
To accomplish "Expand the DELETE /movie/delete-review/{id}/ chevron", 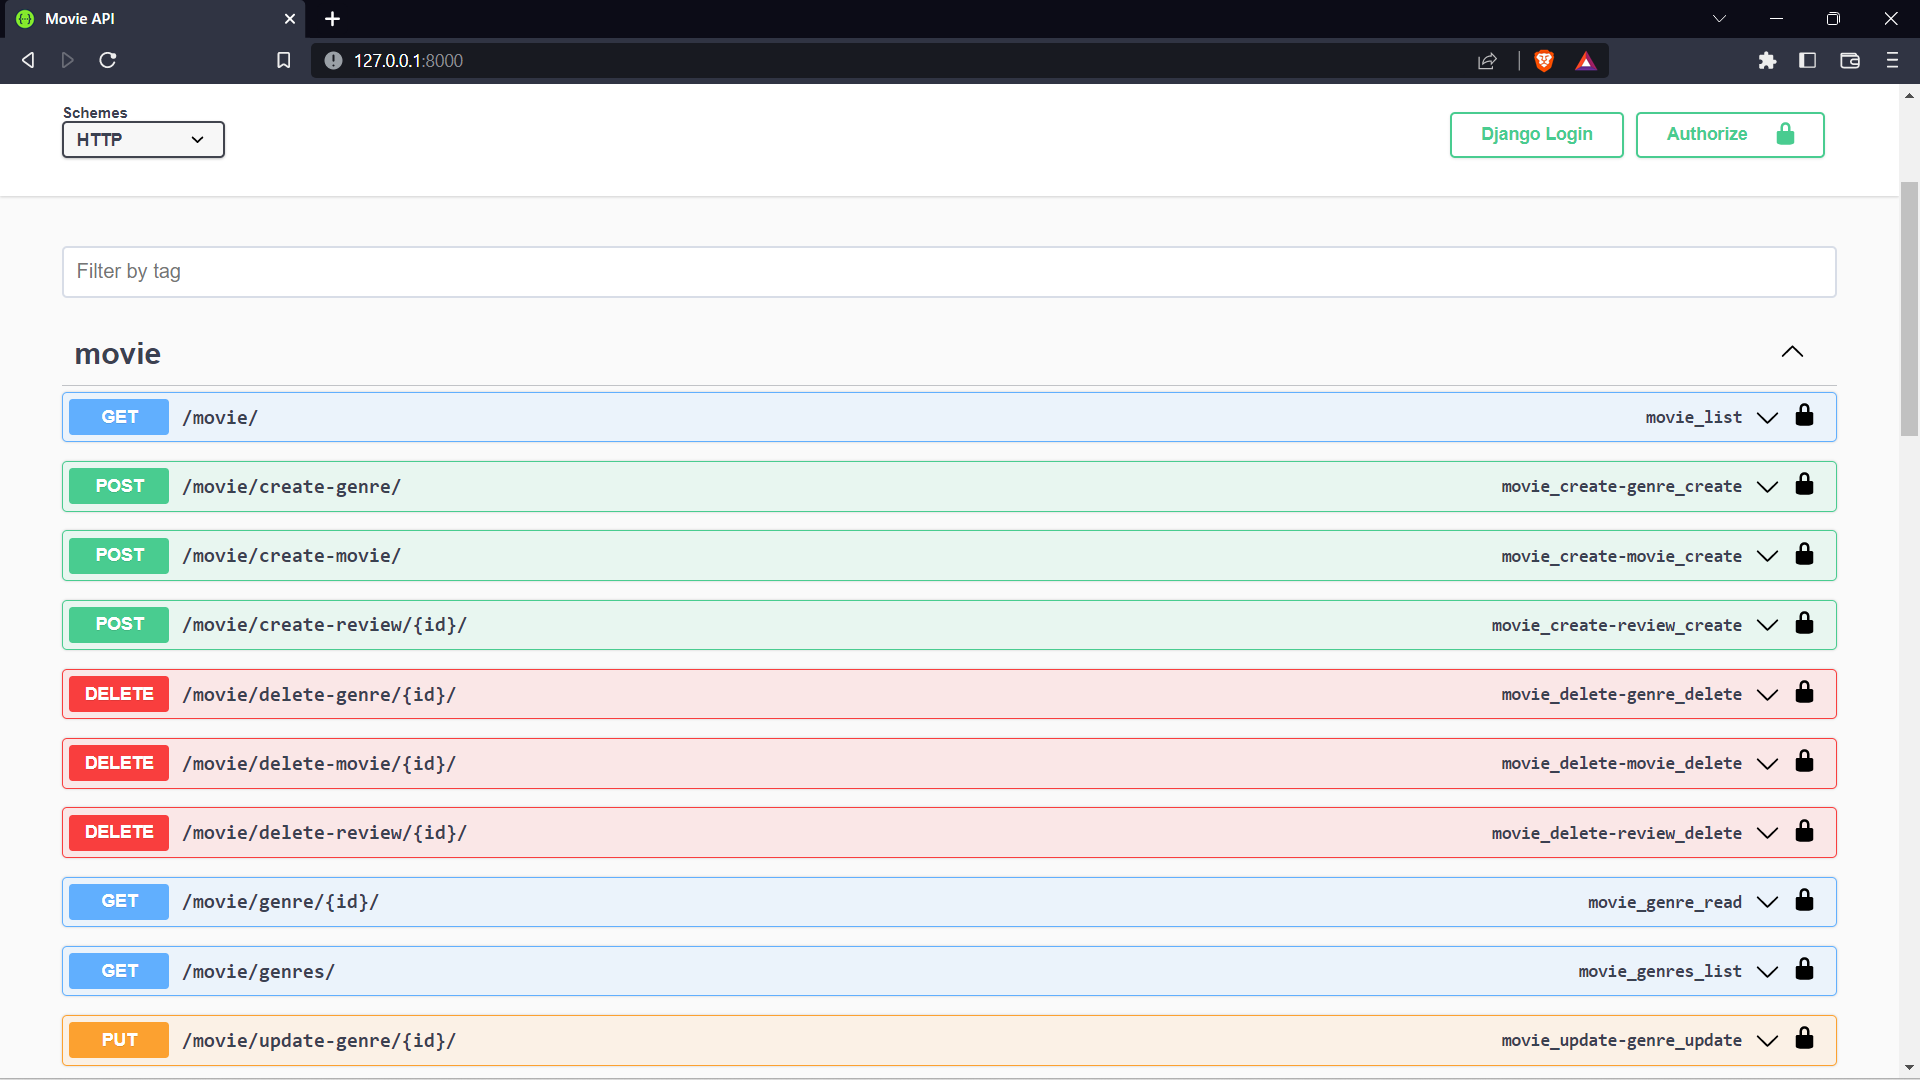I will tap(1767, 833).
